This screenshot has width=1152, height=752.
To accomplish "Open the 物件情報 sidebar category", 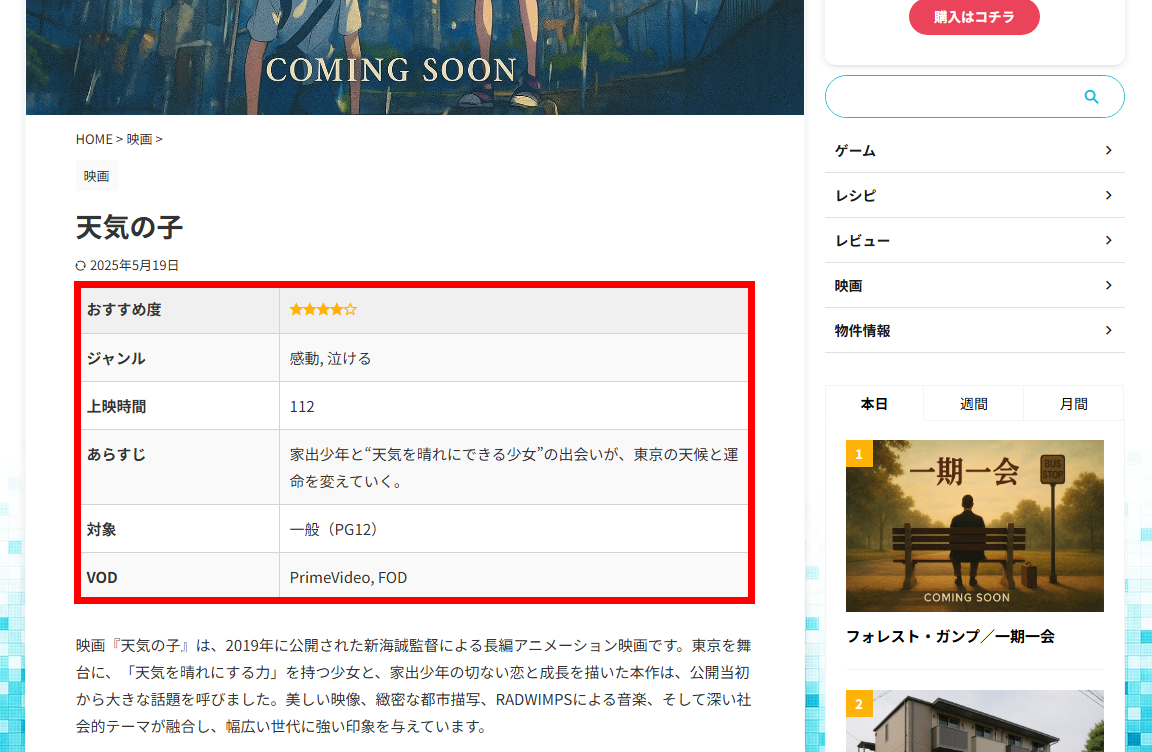I will [x=974, y=330].
